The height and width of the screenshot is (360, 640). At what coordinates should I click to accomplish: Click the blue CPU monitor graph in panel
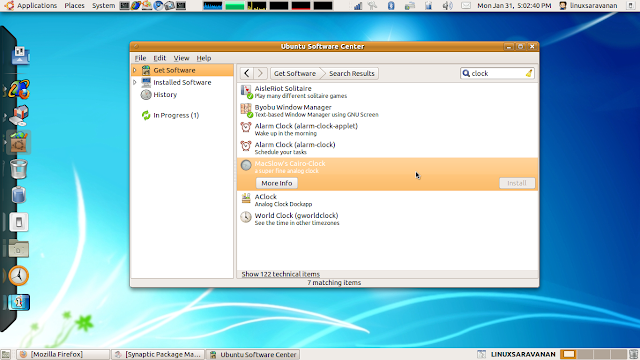tap(213, 6)
